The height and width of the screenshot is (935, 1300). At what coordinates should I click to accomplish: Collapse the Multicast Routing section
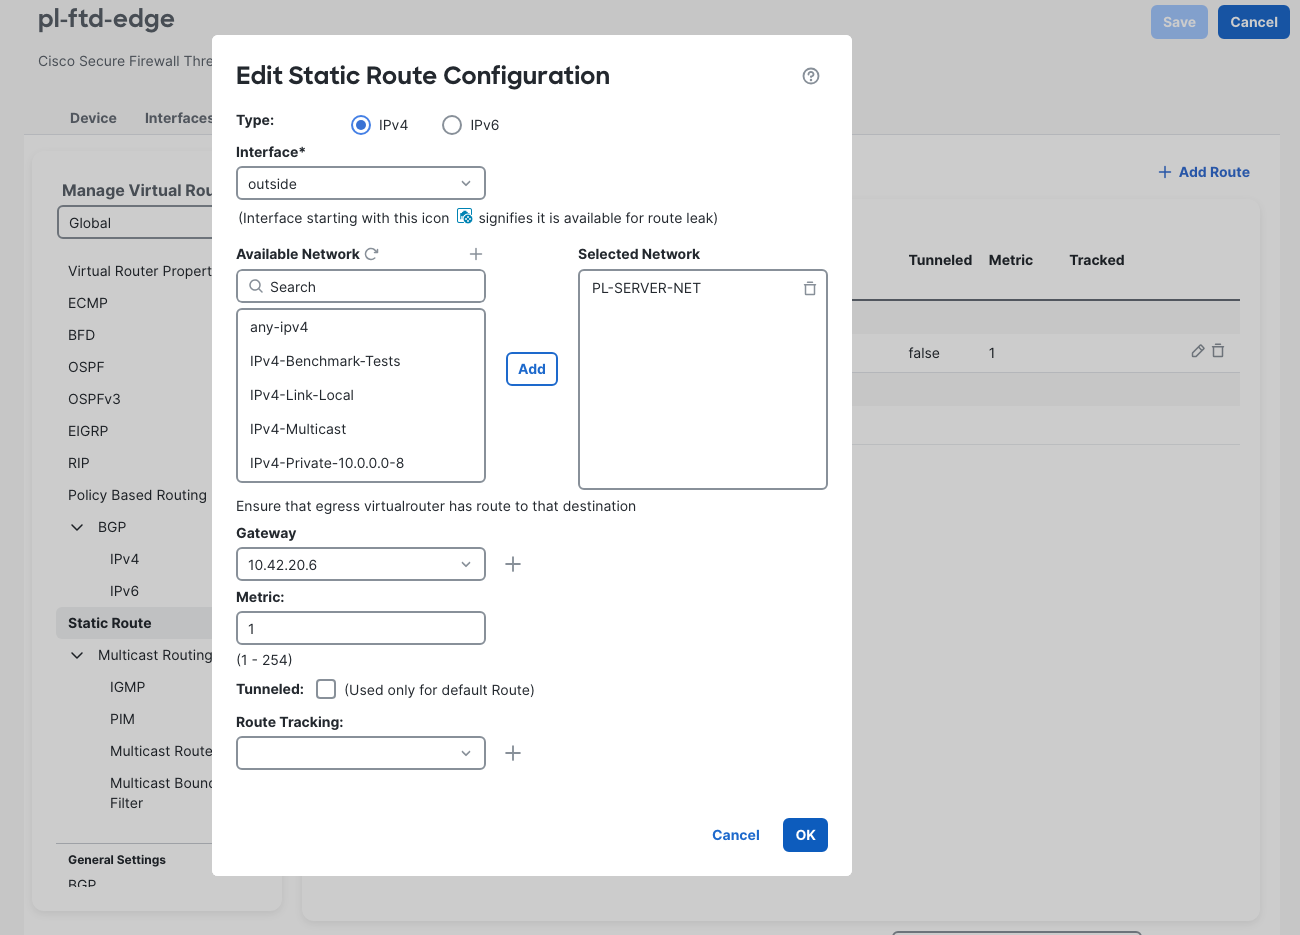[77, 655]
